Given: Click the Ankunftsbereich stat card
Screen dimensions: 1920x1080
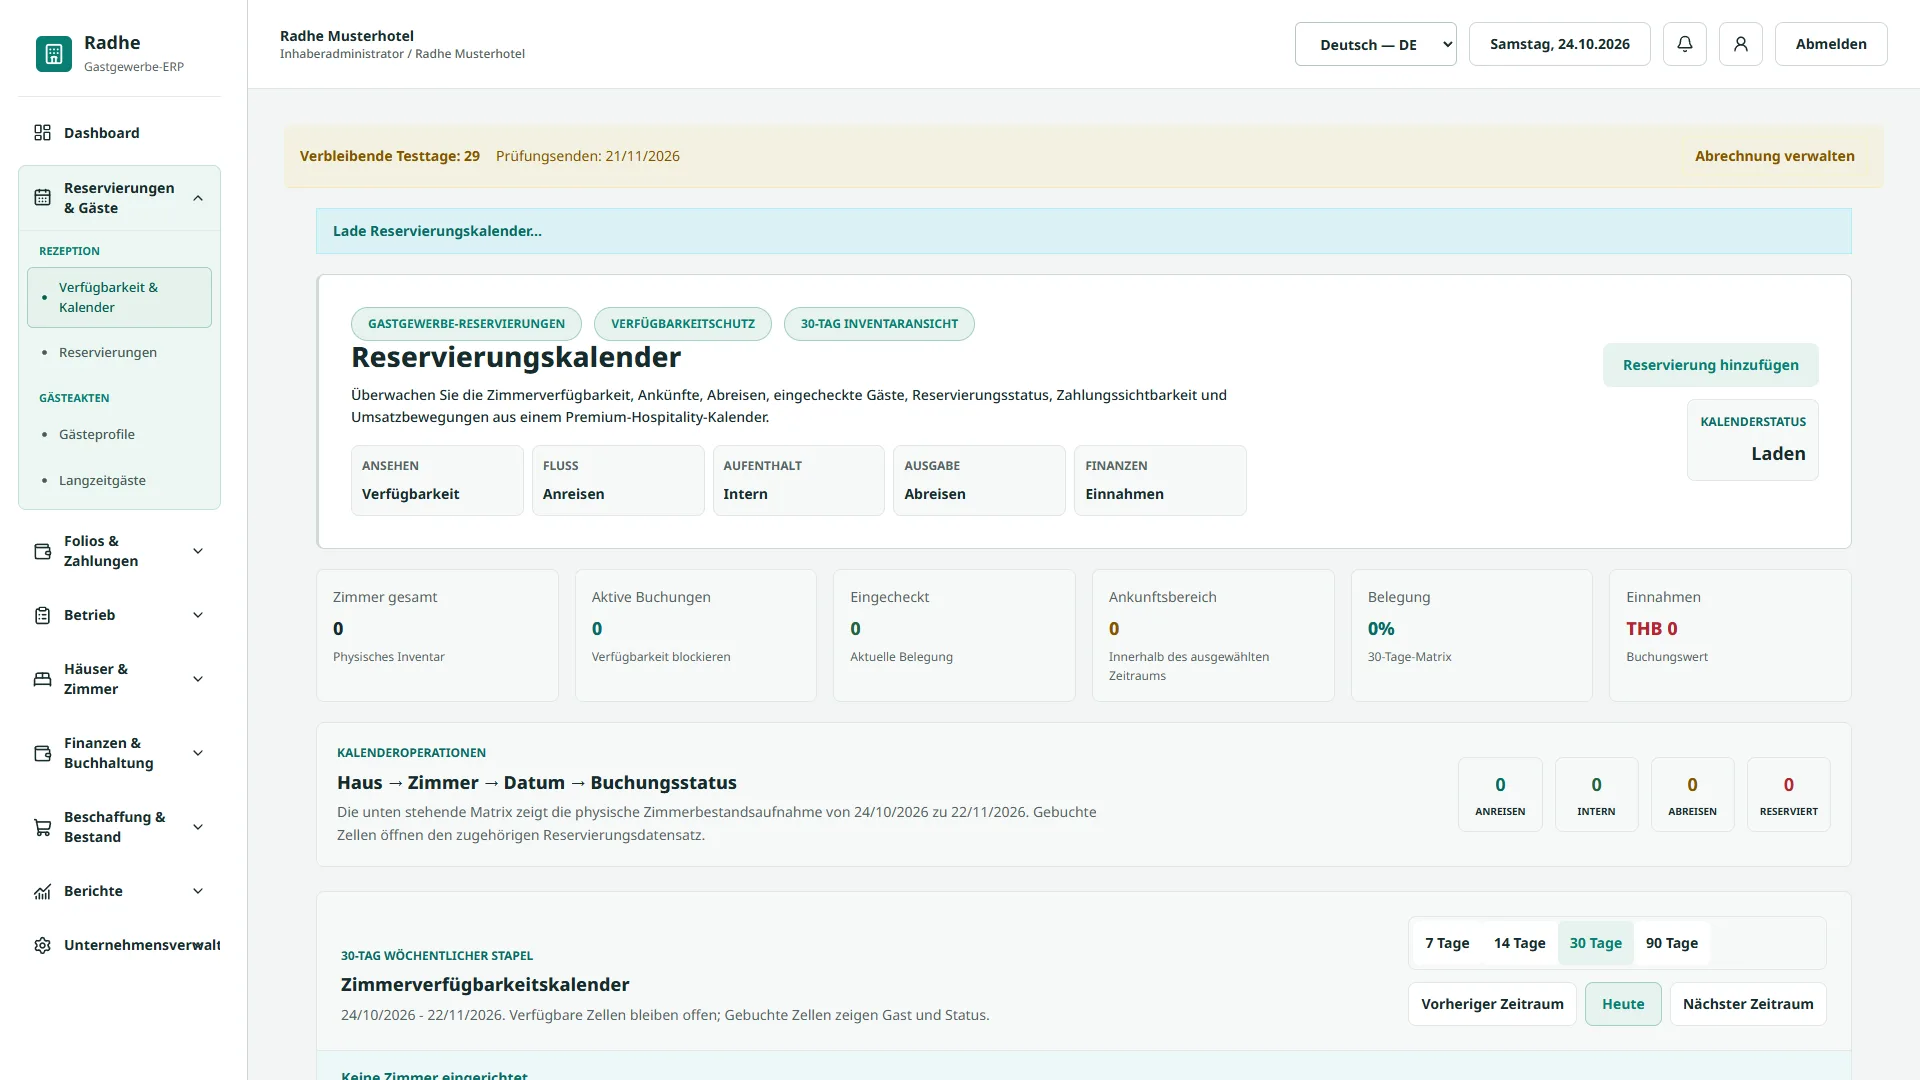Looking at the screenshot, I should [1213, 635].
